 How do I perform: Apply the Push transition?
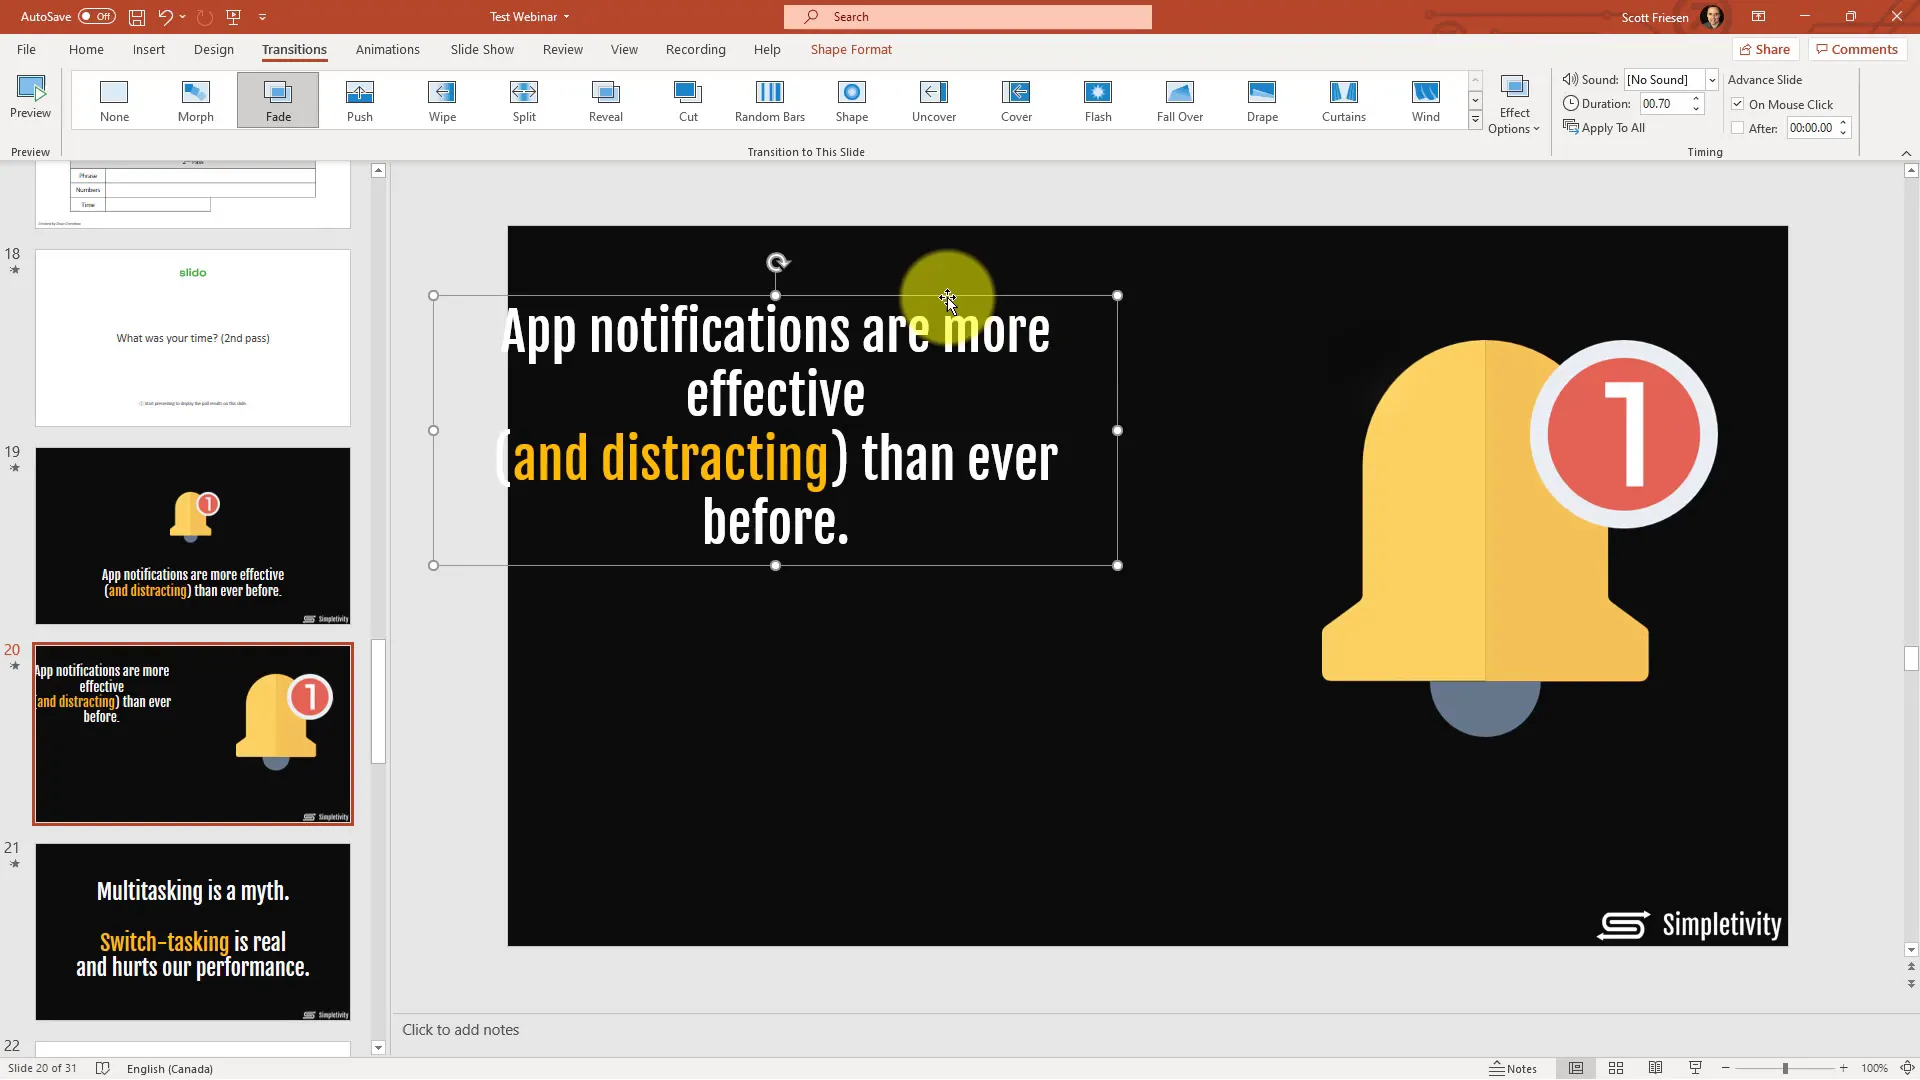click(360, 100)
